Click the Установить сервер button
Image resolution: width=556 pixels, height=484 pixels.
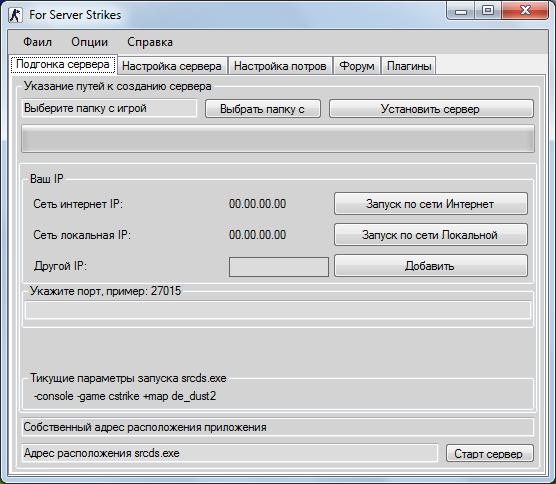431,109
